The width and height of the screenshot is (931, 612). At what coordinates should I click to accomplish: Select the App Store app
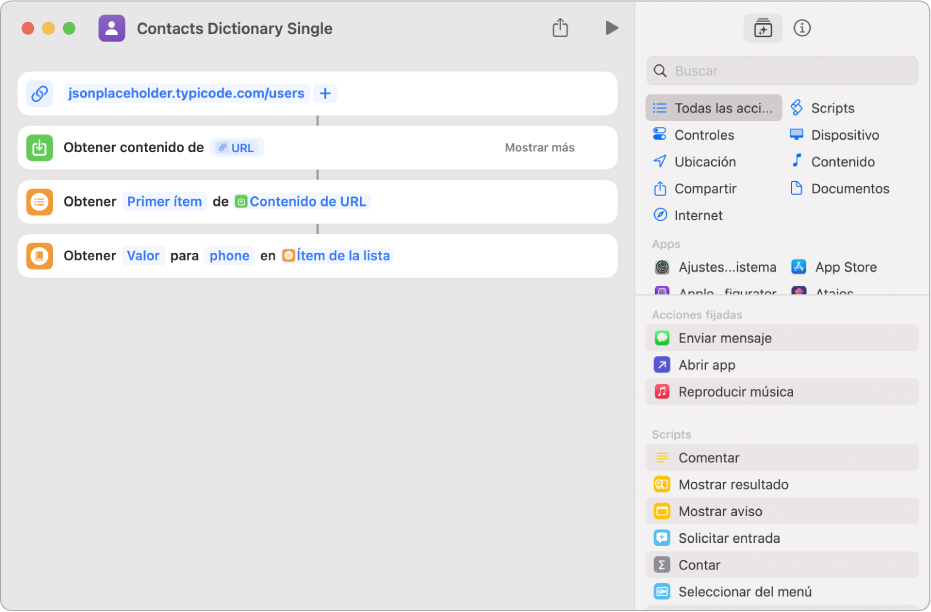point(834,267)
